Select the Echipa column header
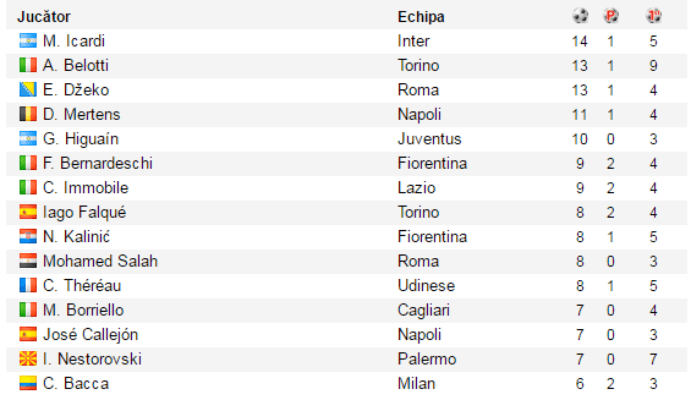Image resolution: width=691 pixels, height=400 pixels. [421, 17]
